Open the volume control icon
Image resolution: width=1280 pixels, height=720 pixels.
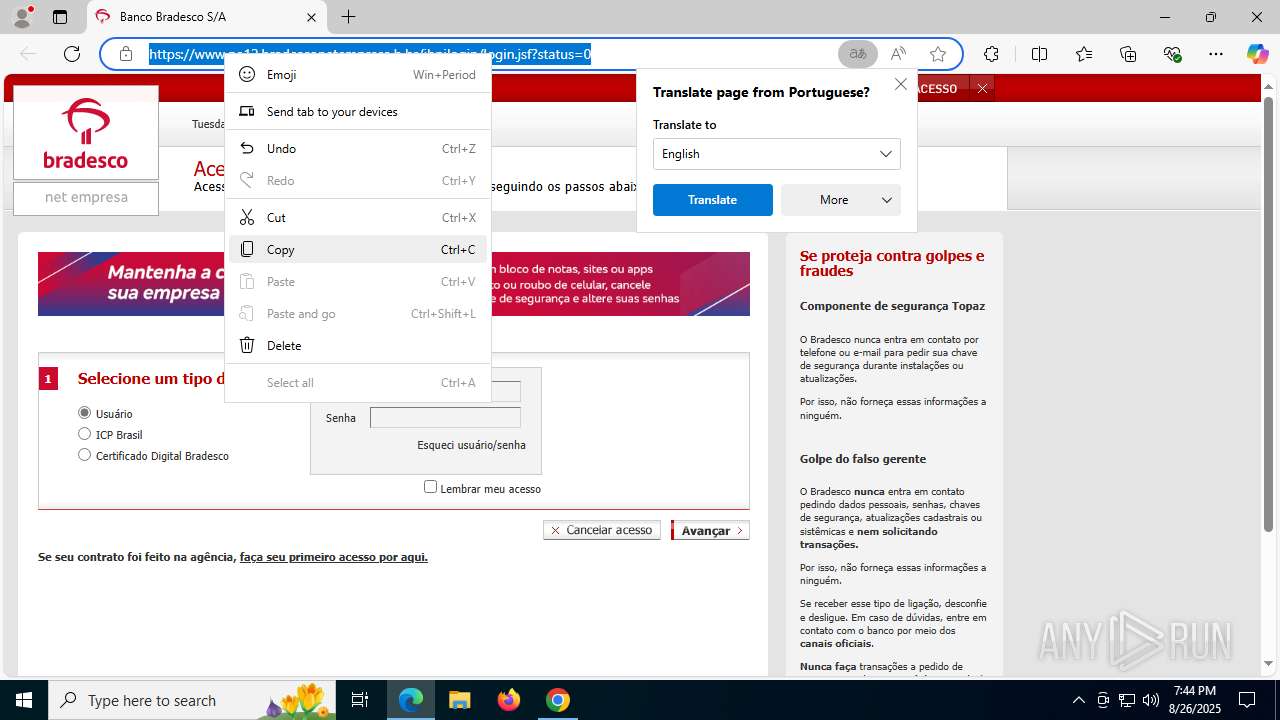tap(1150, 700)
